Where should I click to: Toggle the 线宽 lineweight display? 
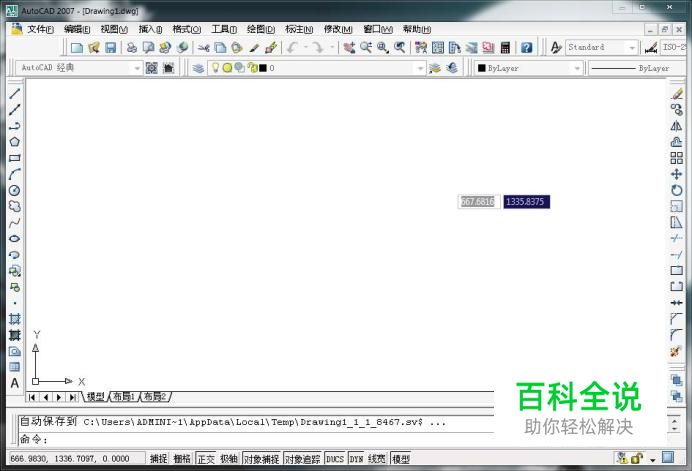click(376, 459)
